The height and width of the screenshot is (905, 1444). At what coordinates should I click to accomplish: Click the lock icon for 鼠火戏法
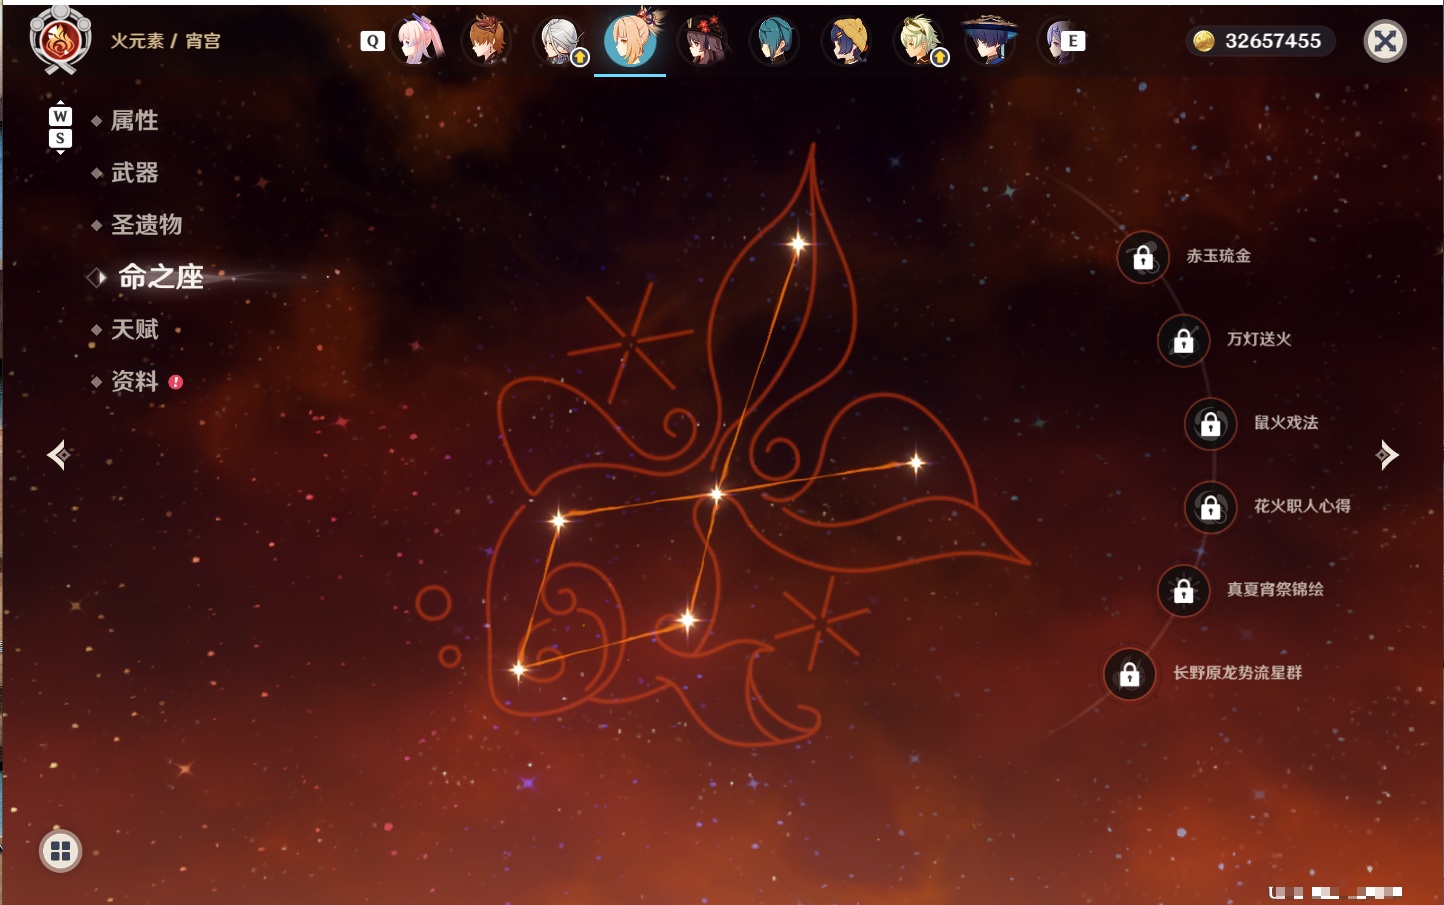point(1211,424)
